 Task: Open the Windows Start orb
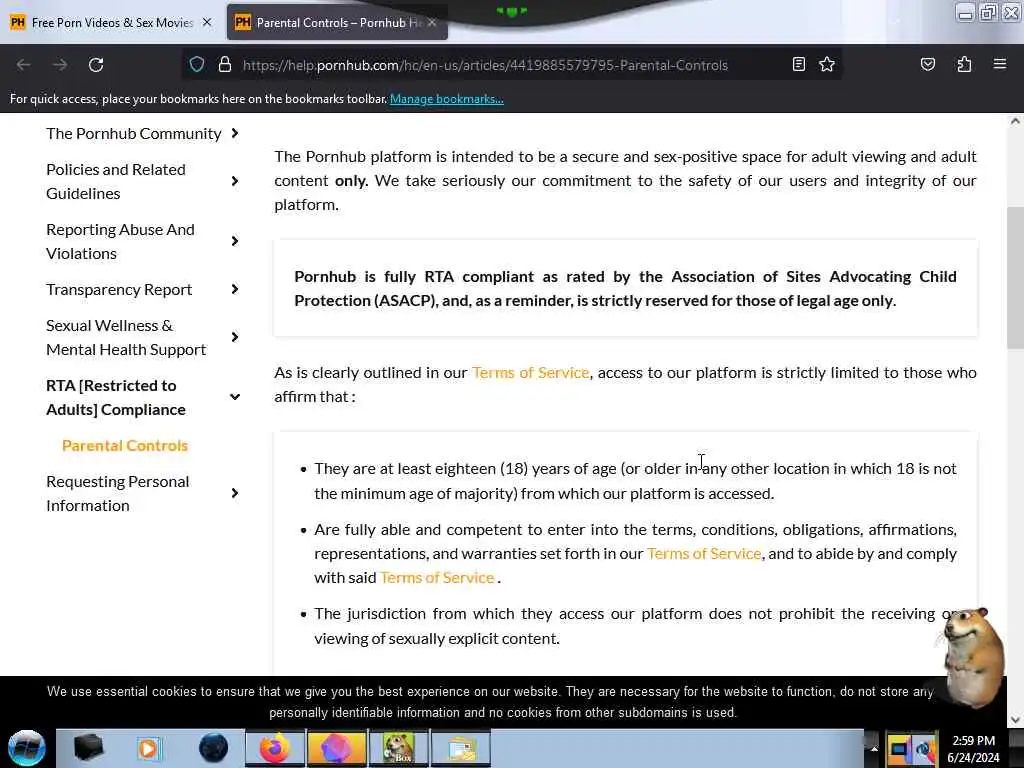pyautogui.click(x=27, y=748)
